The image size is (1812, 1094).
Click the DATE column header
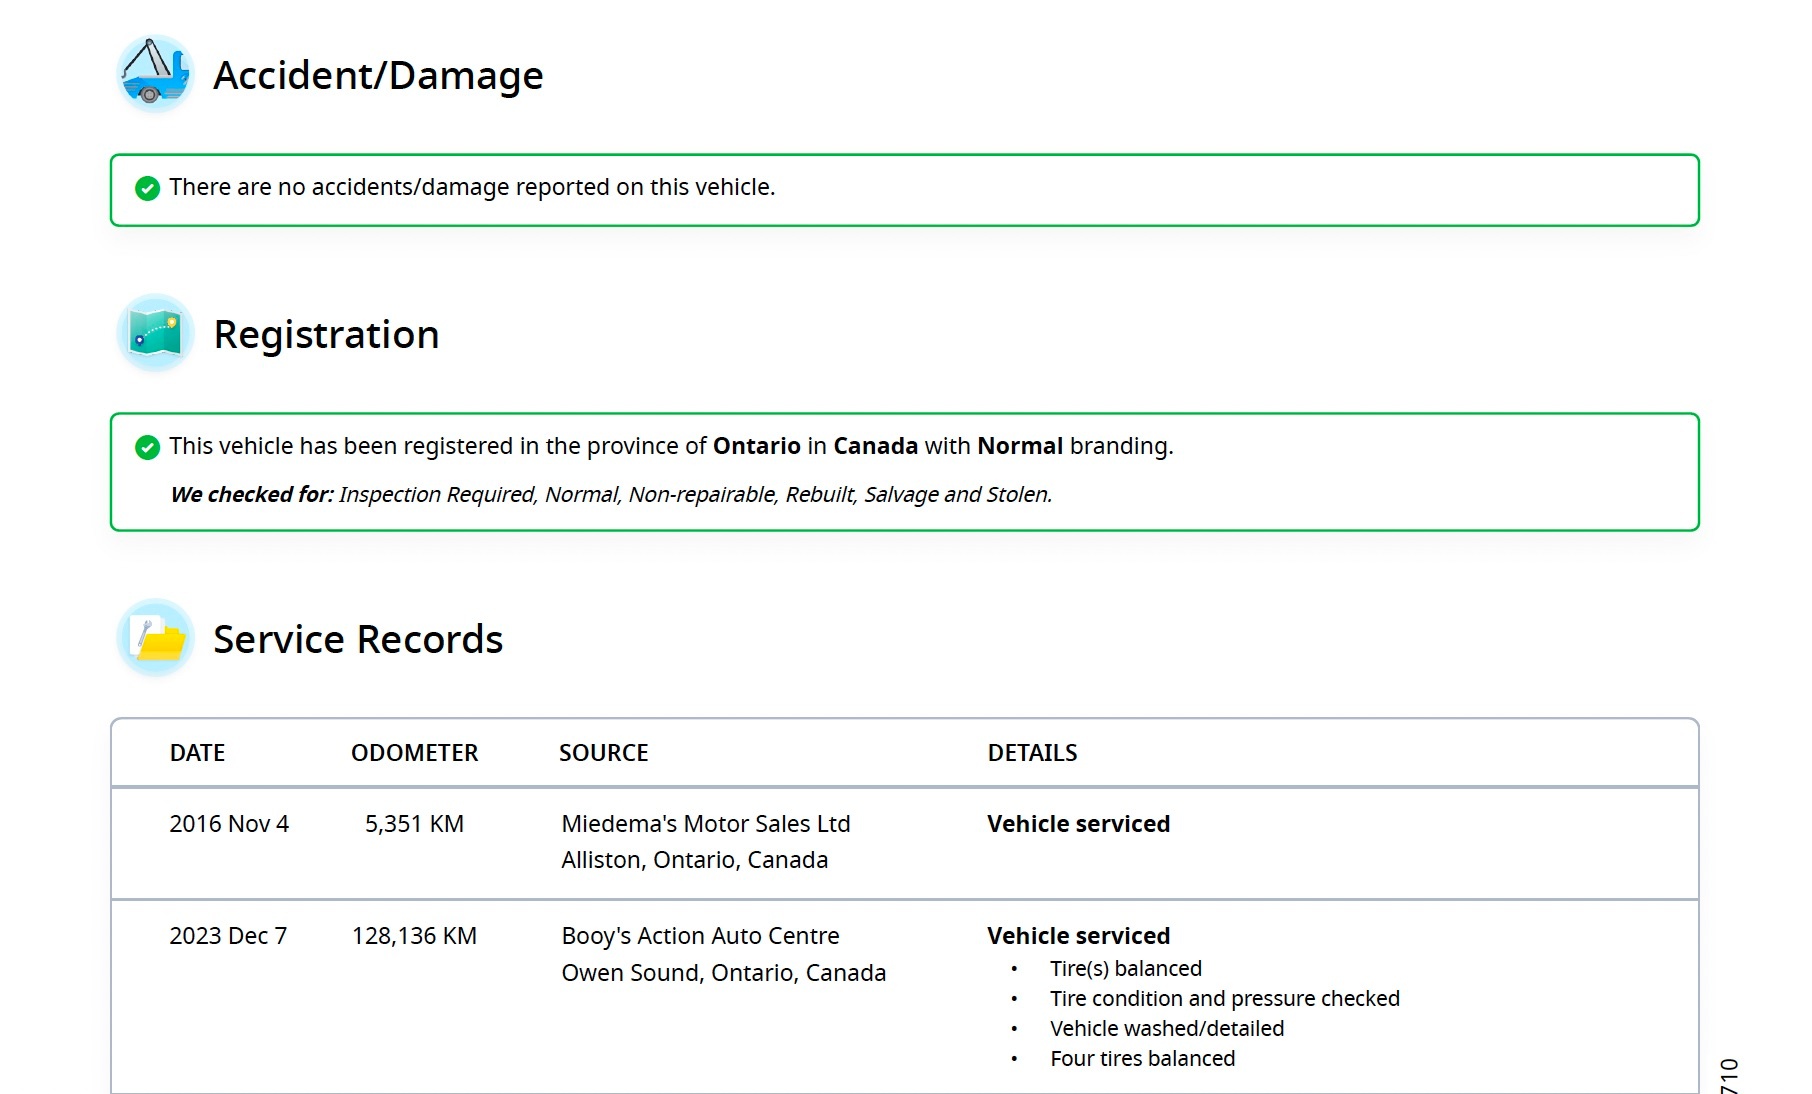tap(197, 753)
